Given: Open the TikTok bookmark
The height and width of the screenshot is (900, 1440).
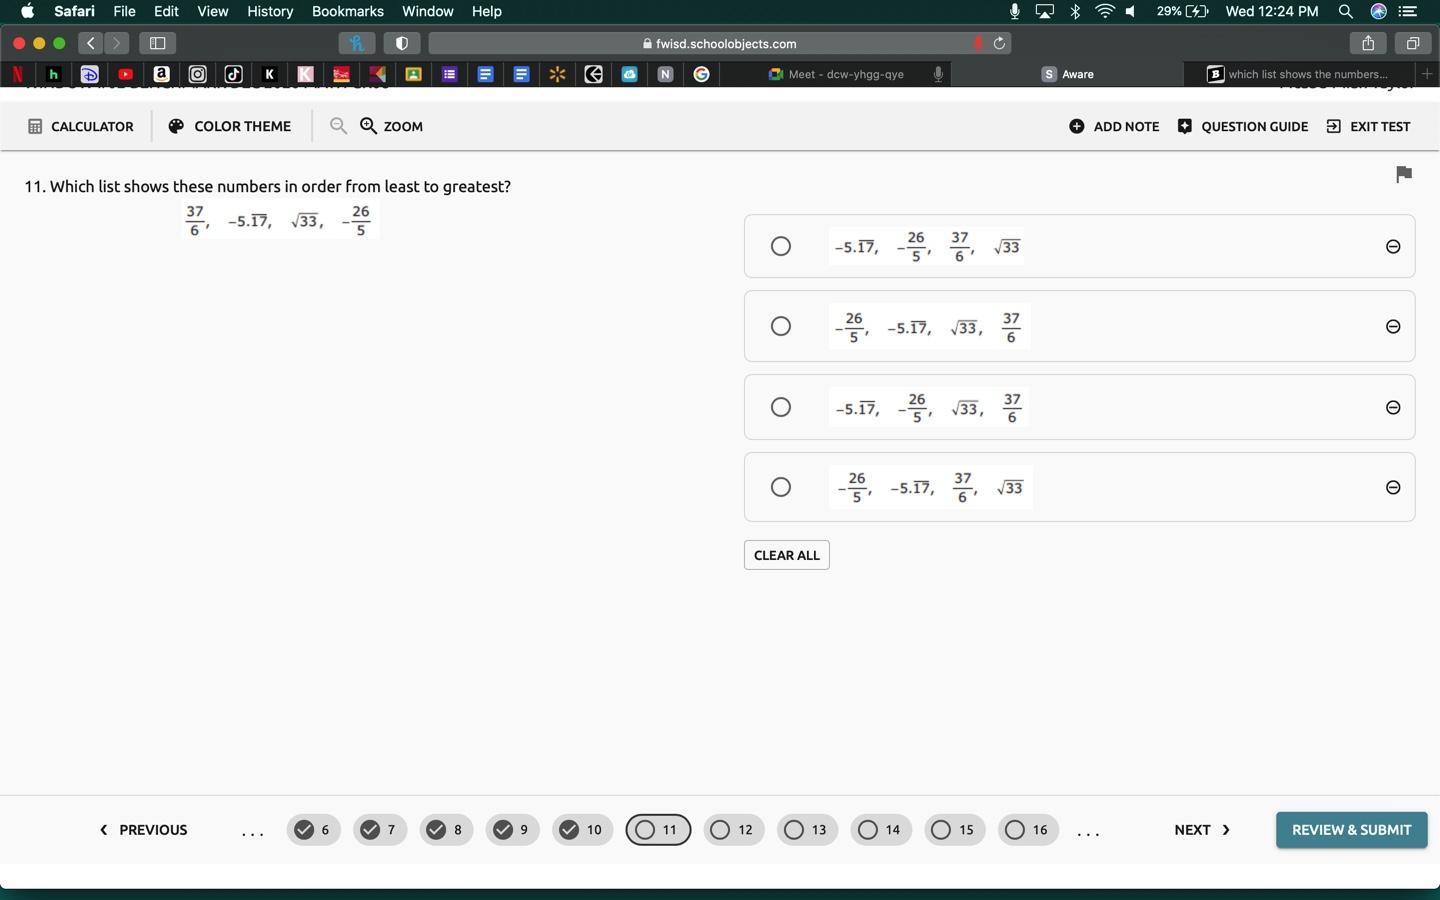Looking at the screenshot, I should pos(233,74).
